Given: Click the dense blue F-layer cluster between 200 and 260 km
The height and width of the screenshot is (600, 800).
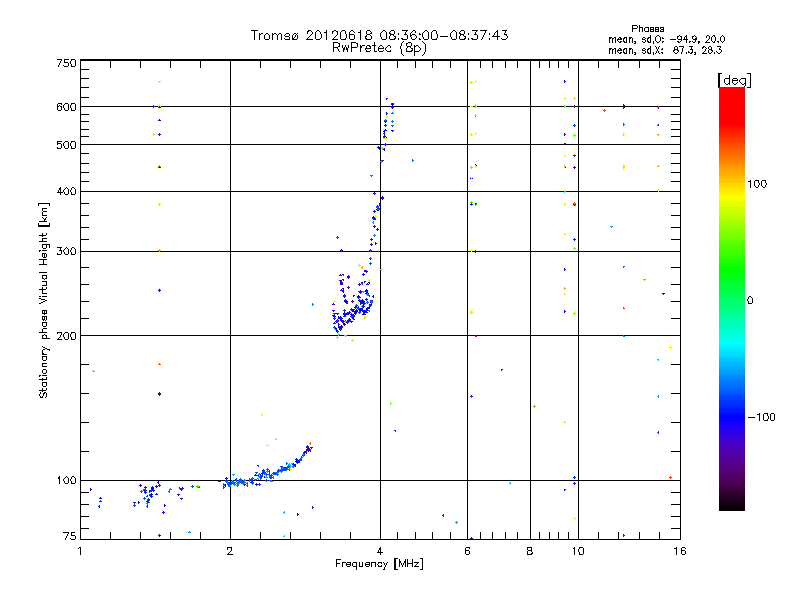Looking at the screenshot, I should 353,303.
